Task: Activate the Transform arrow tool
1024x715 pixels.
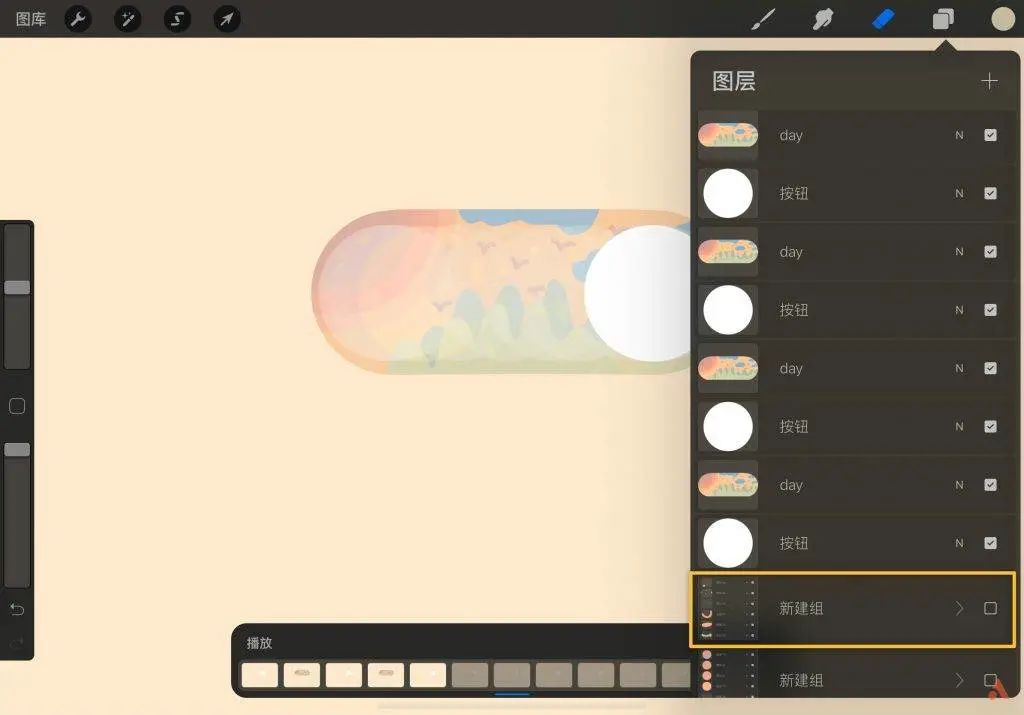Action: pos(227,20)
